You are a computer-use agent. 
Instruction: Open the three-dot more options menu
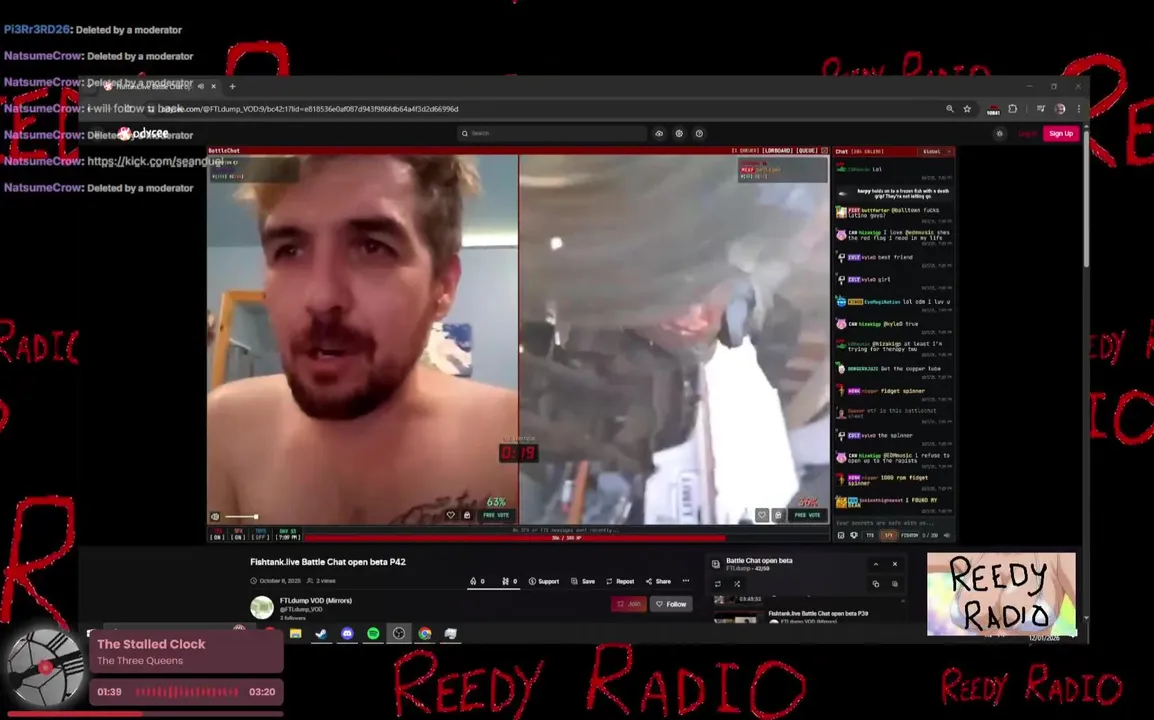686,581
